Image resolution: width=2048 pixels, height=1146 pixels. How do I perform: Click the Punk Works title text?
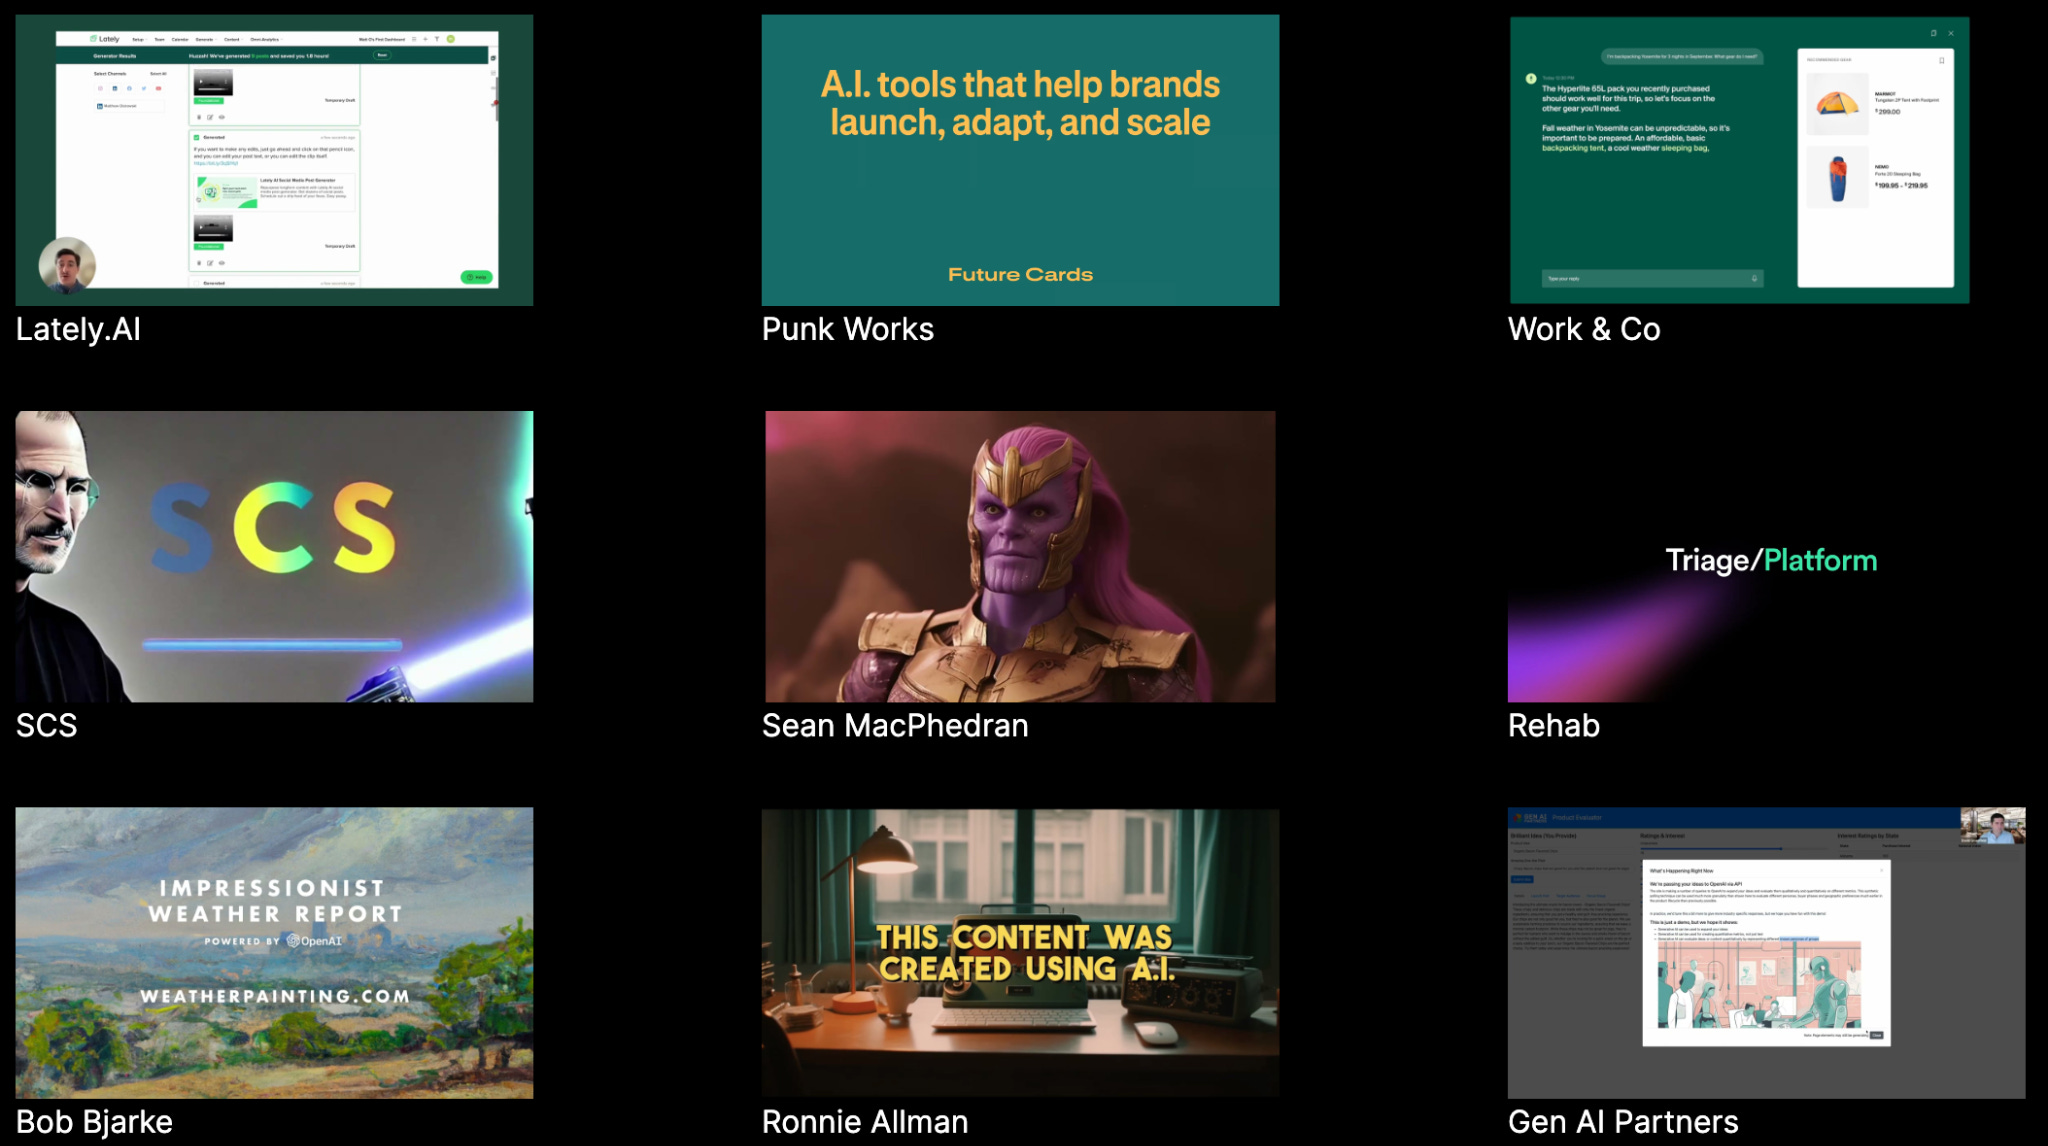(847, 329)
